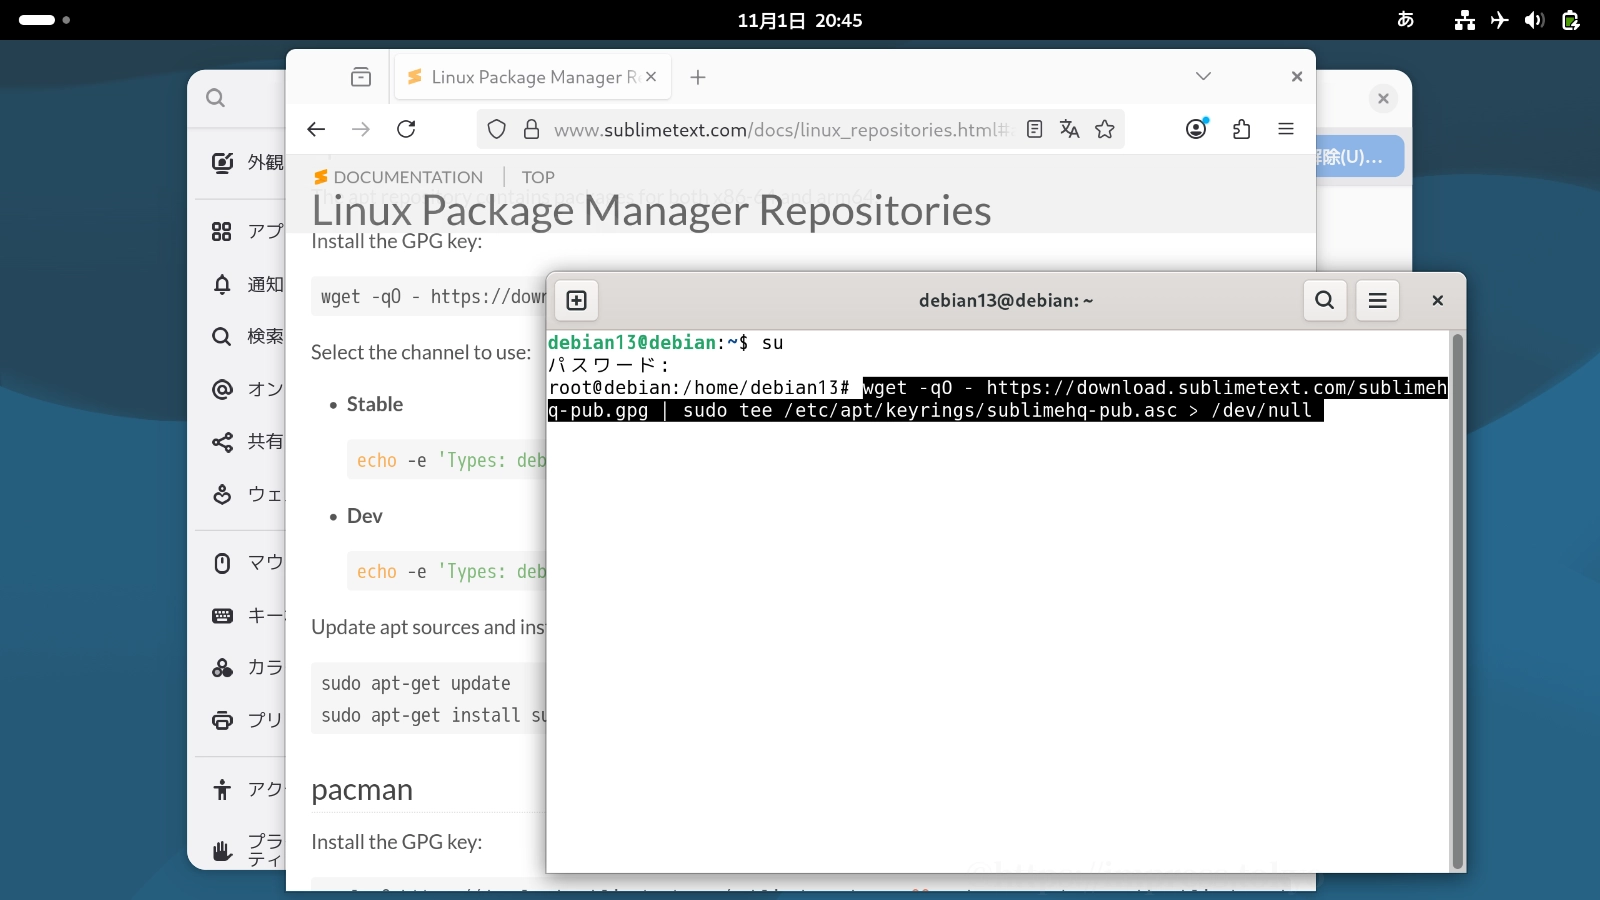The height and width of the screenshot is (900, 1600).
Task: Open new terminal tab button
Action: (577, 300)
